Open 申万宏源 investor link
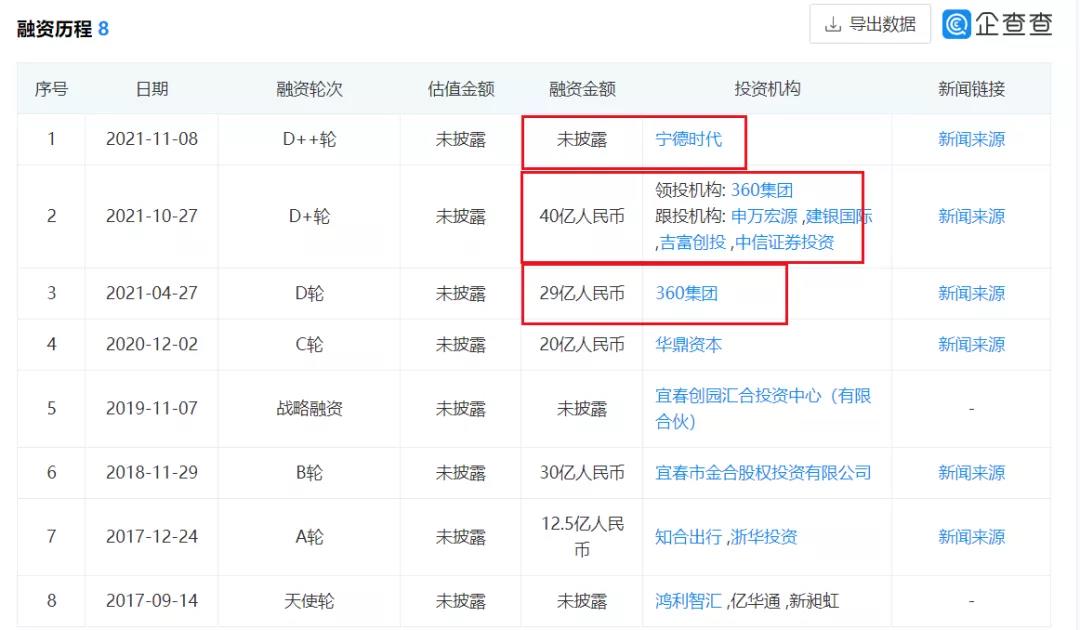 (764, 216)
